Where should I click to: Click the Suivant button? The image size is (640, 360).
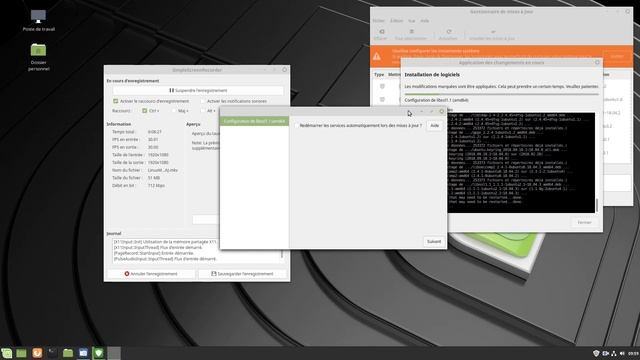tap(434, 242)
